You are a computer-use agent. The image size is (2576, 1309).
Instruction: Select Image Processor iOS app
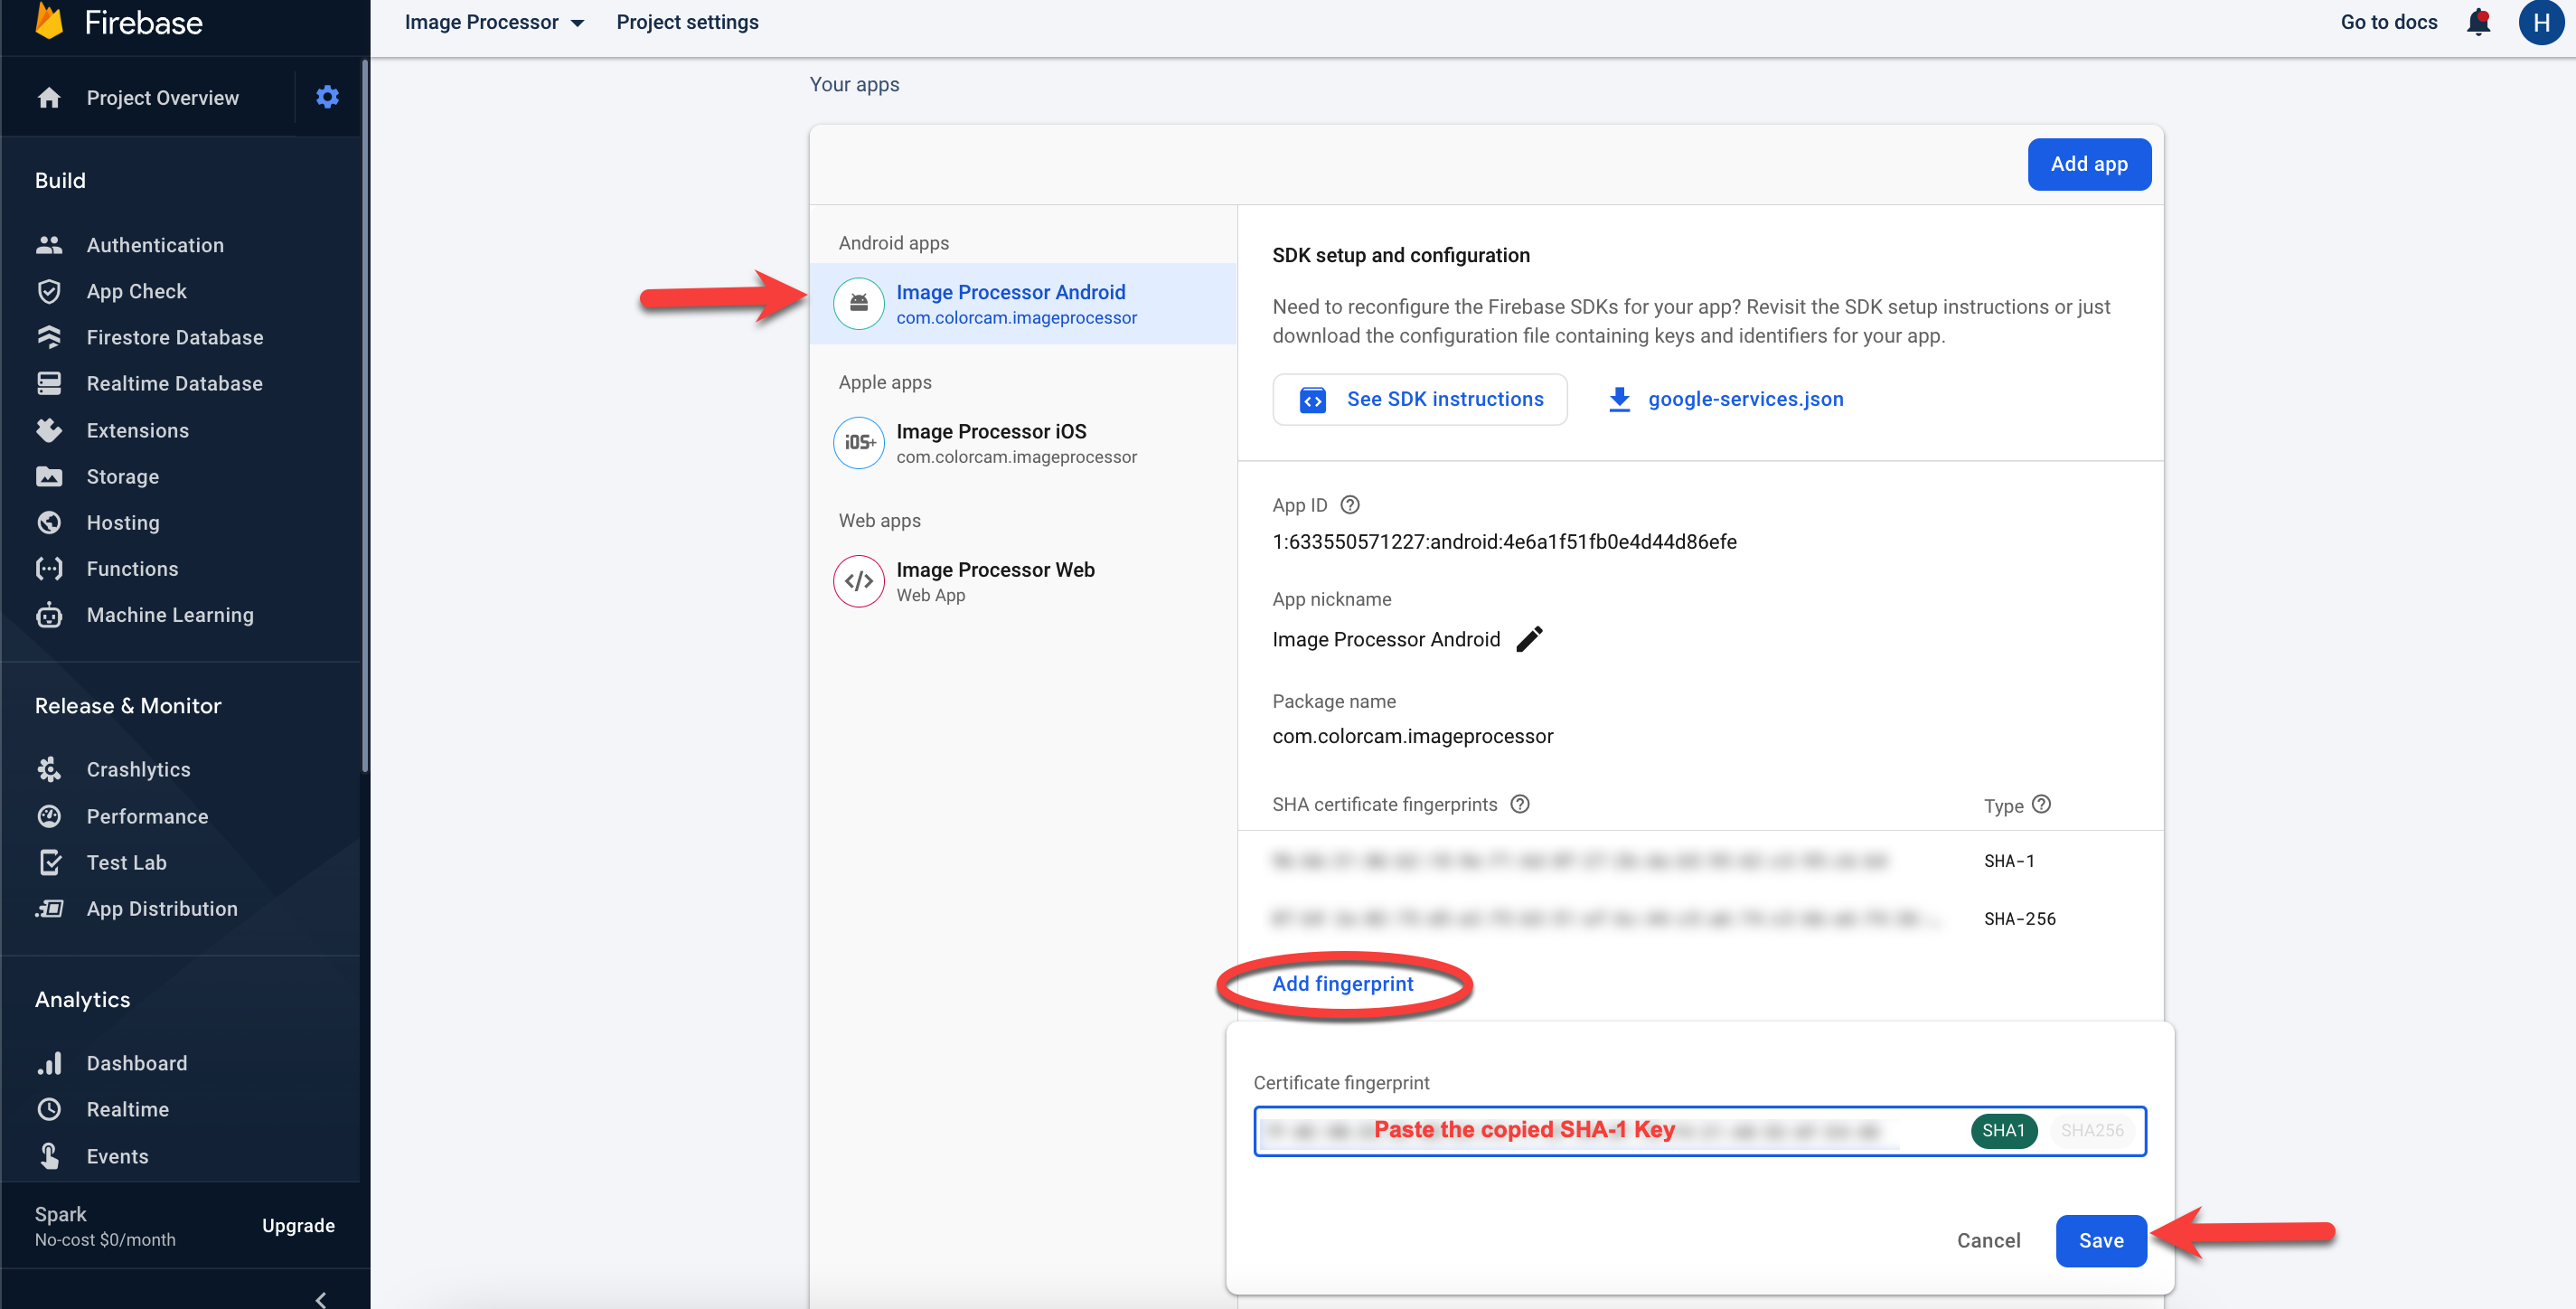[1023, 443]
